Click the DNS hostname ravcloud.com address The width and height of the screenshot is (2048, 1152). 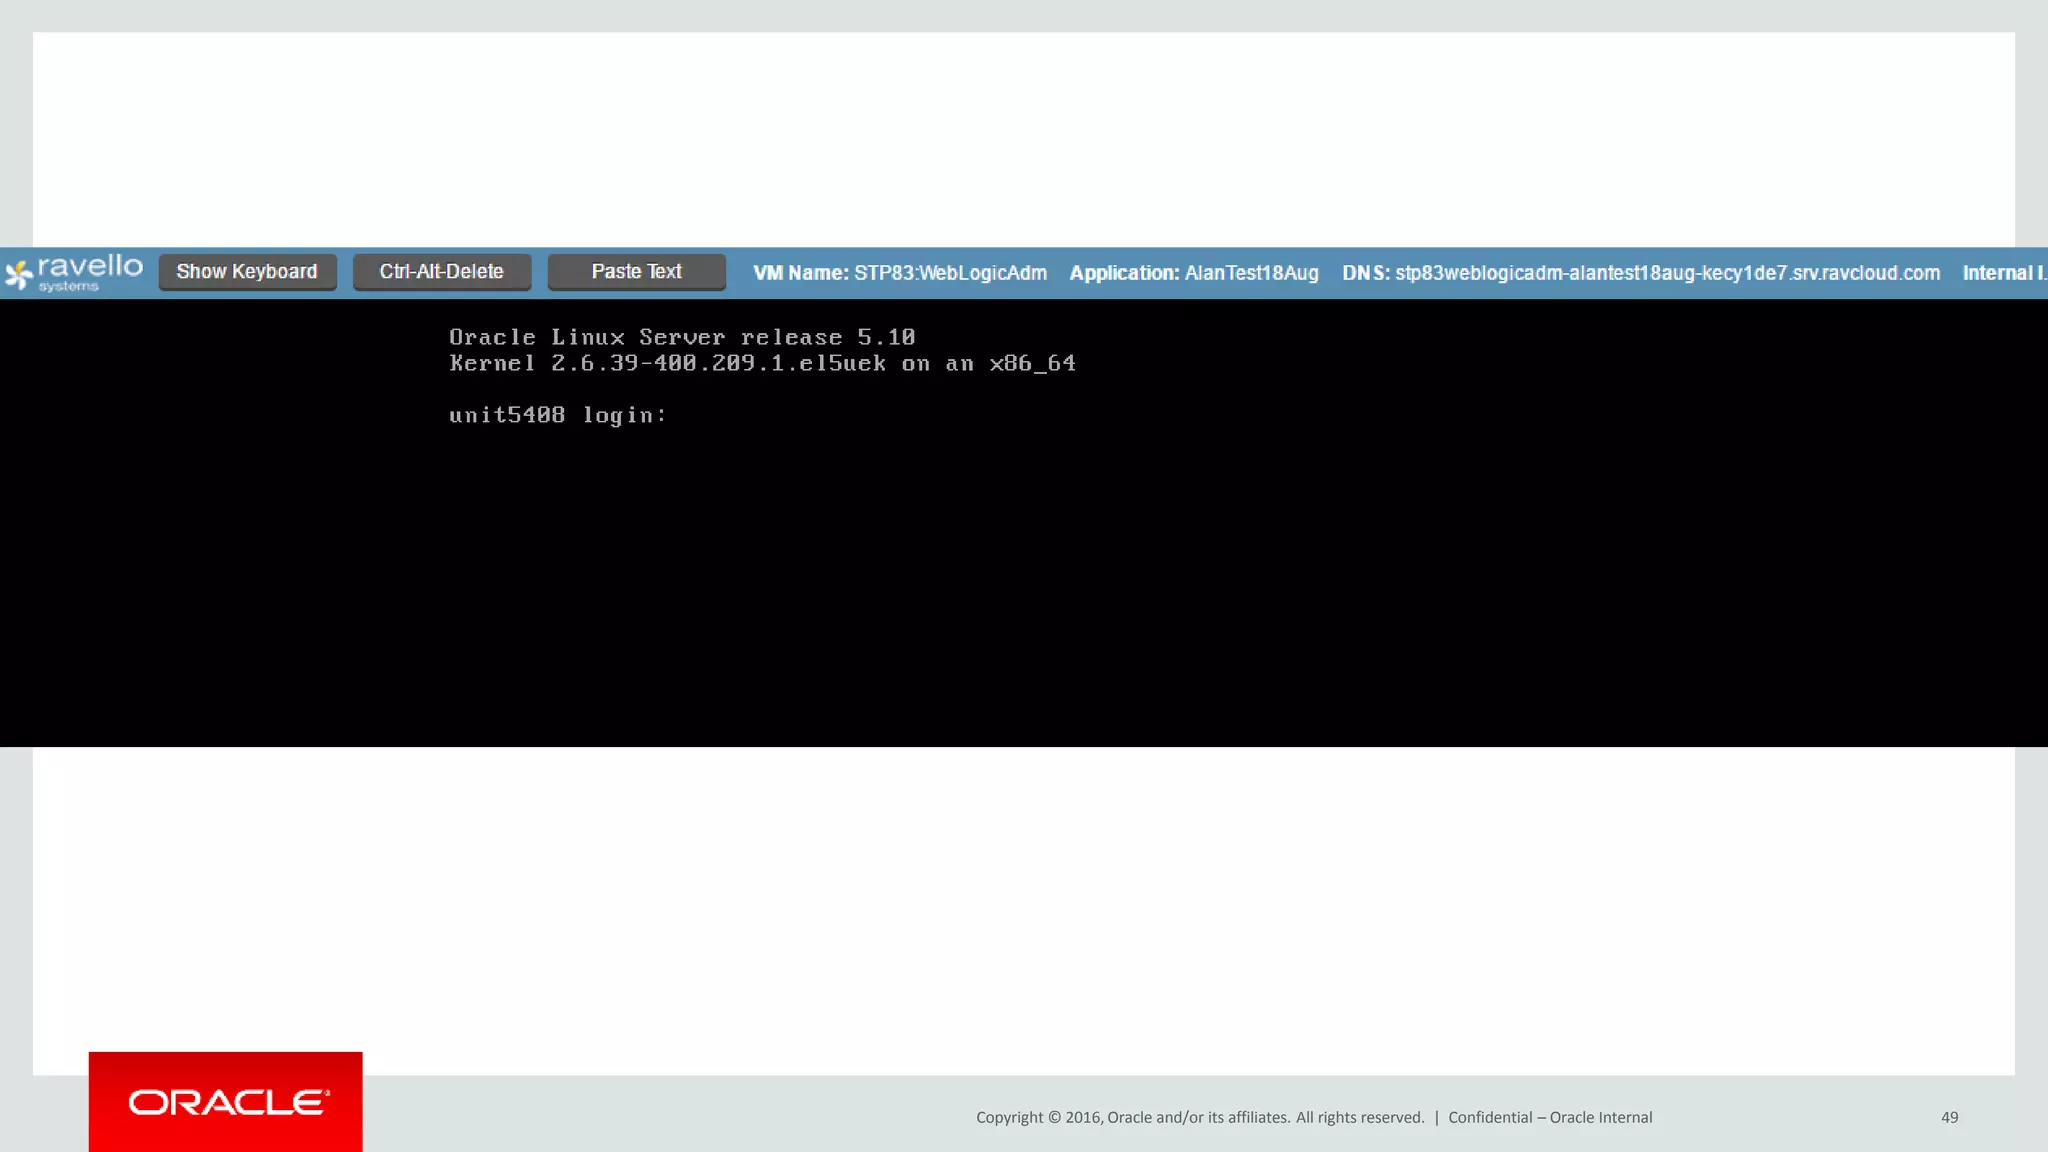(x=1667, y=273)
